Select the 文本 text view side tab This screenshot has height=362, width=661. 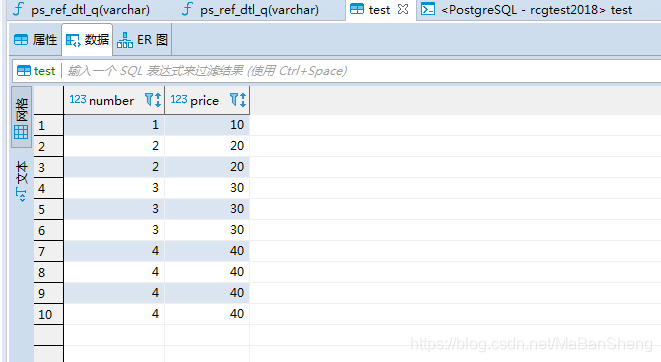(21, 180)
